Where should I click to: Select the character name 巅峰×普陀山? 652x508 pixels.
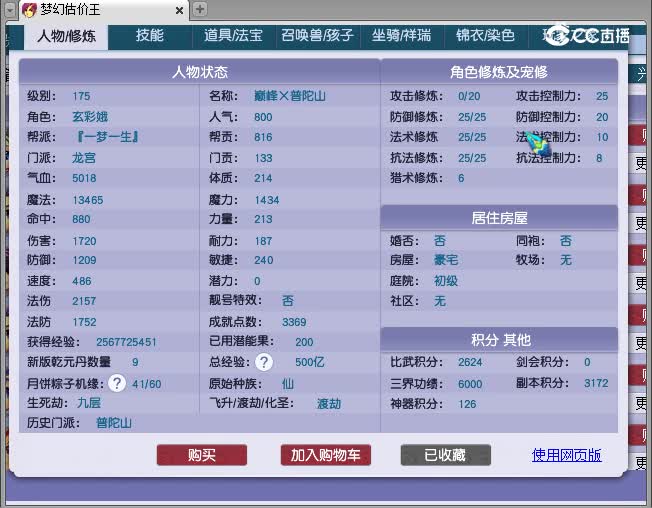coord(290,96)
